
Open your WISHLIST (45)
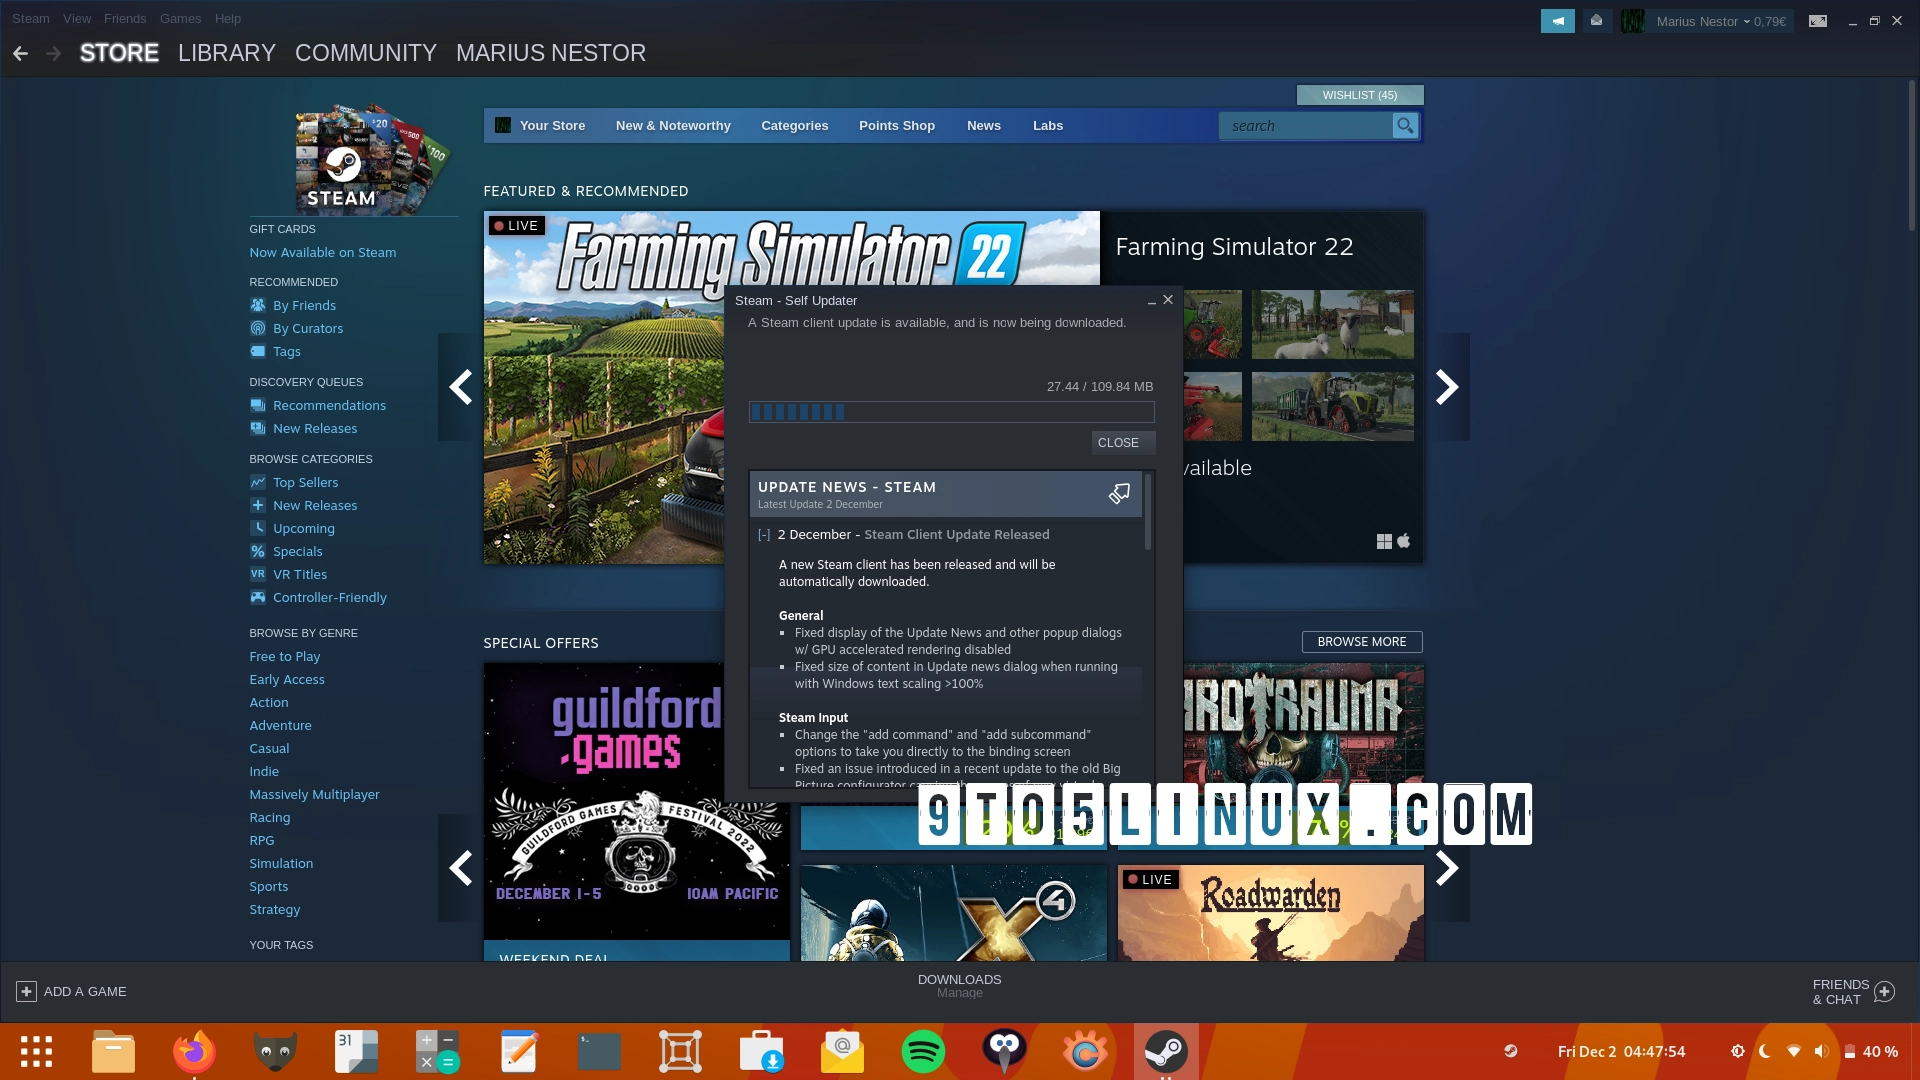coord(1359,95)
